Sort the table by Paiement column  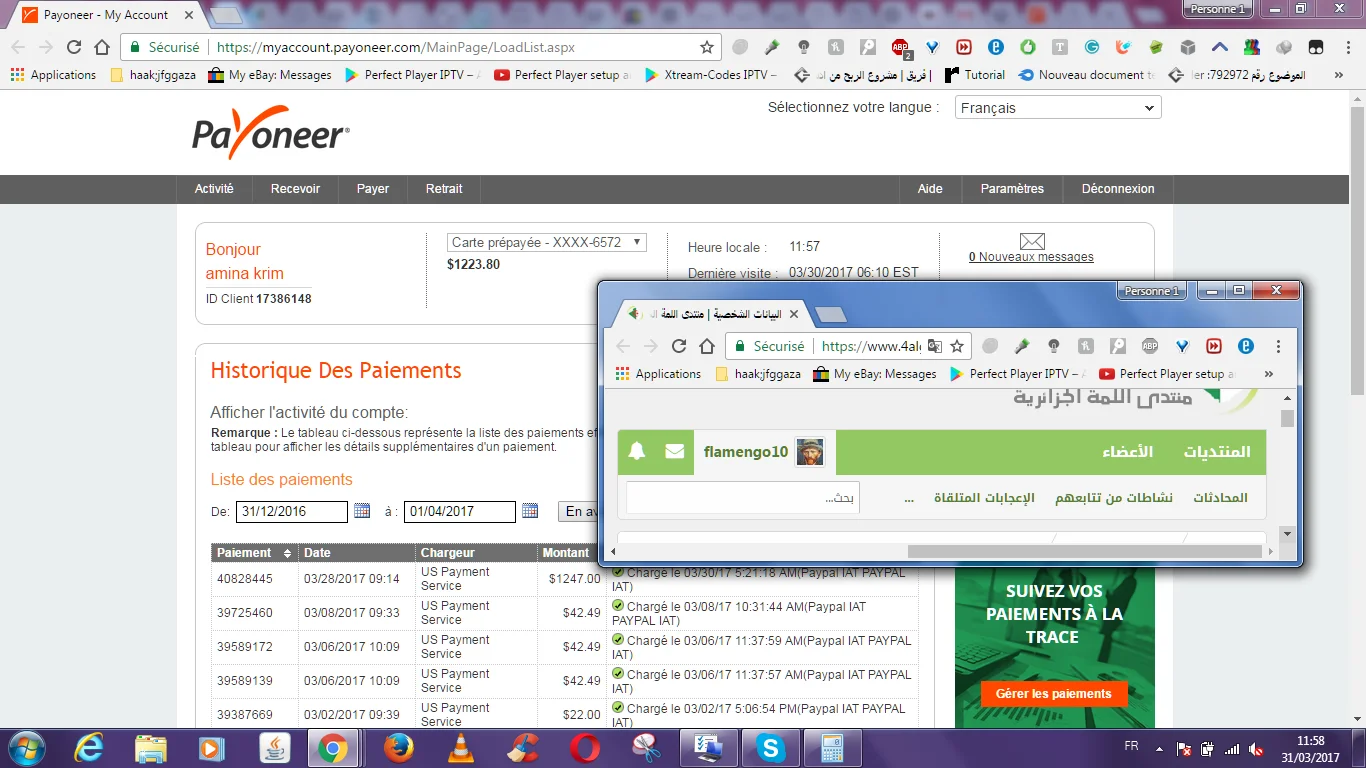288,553
